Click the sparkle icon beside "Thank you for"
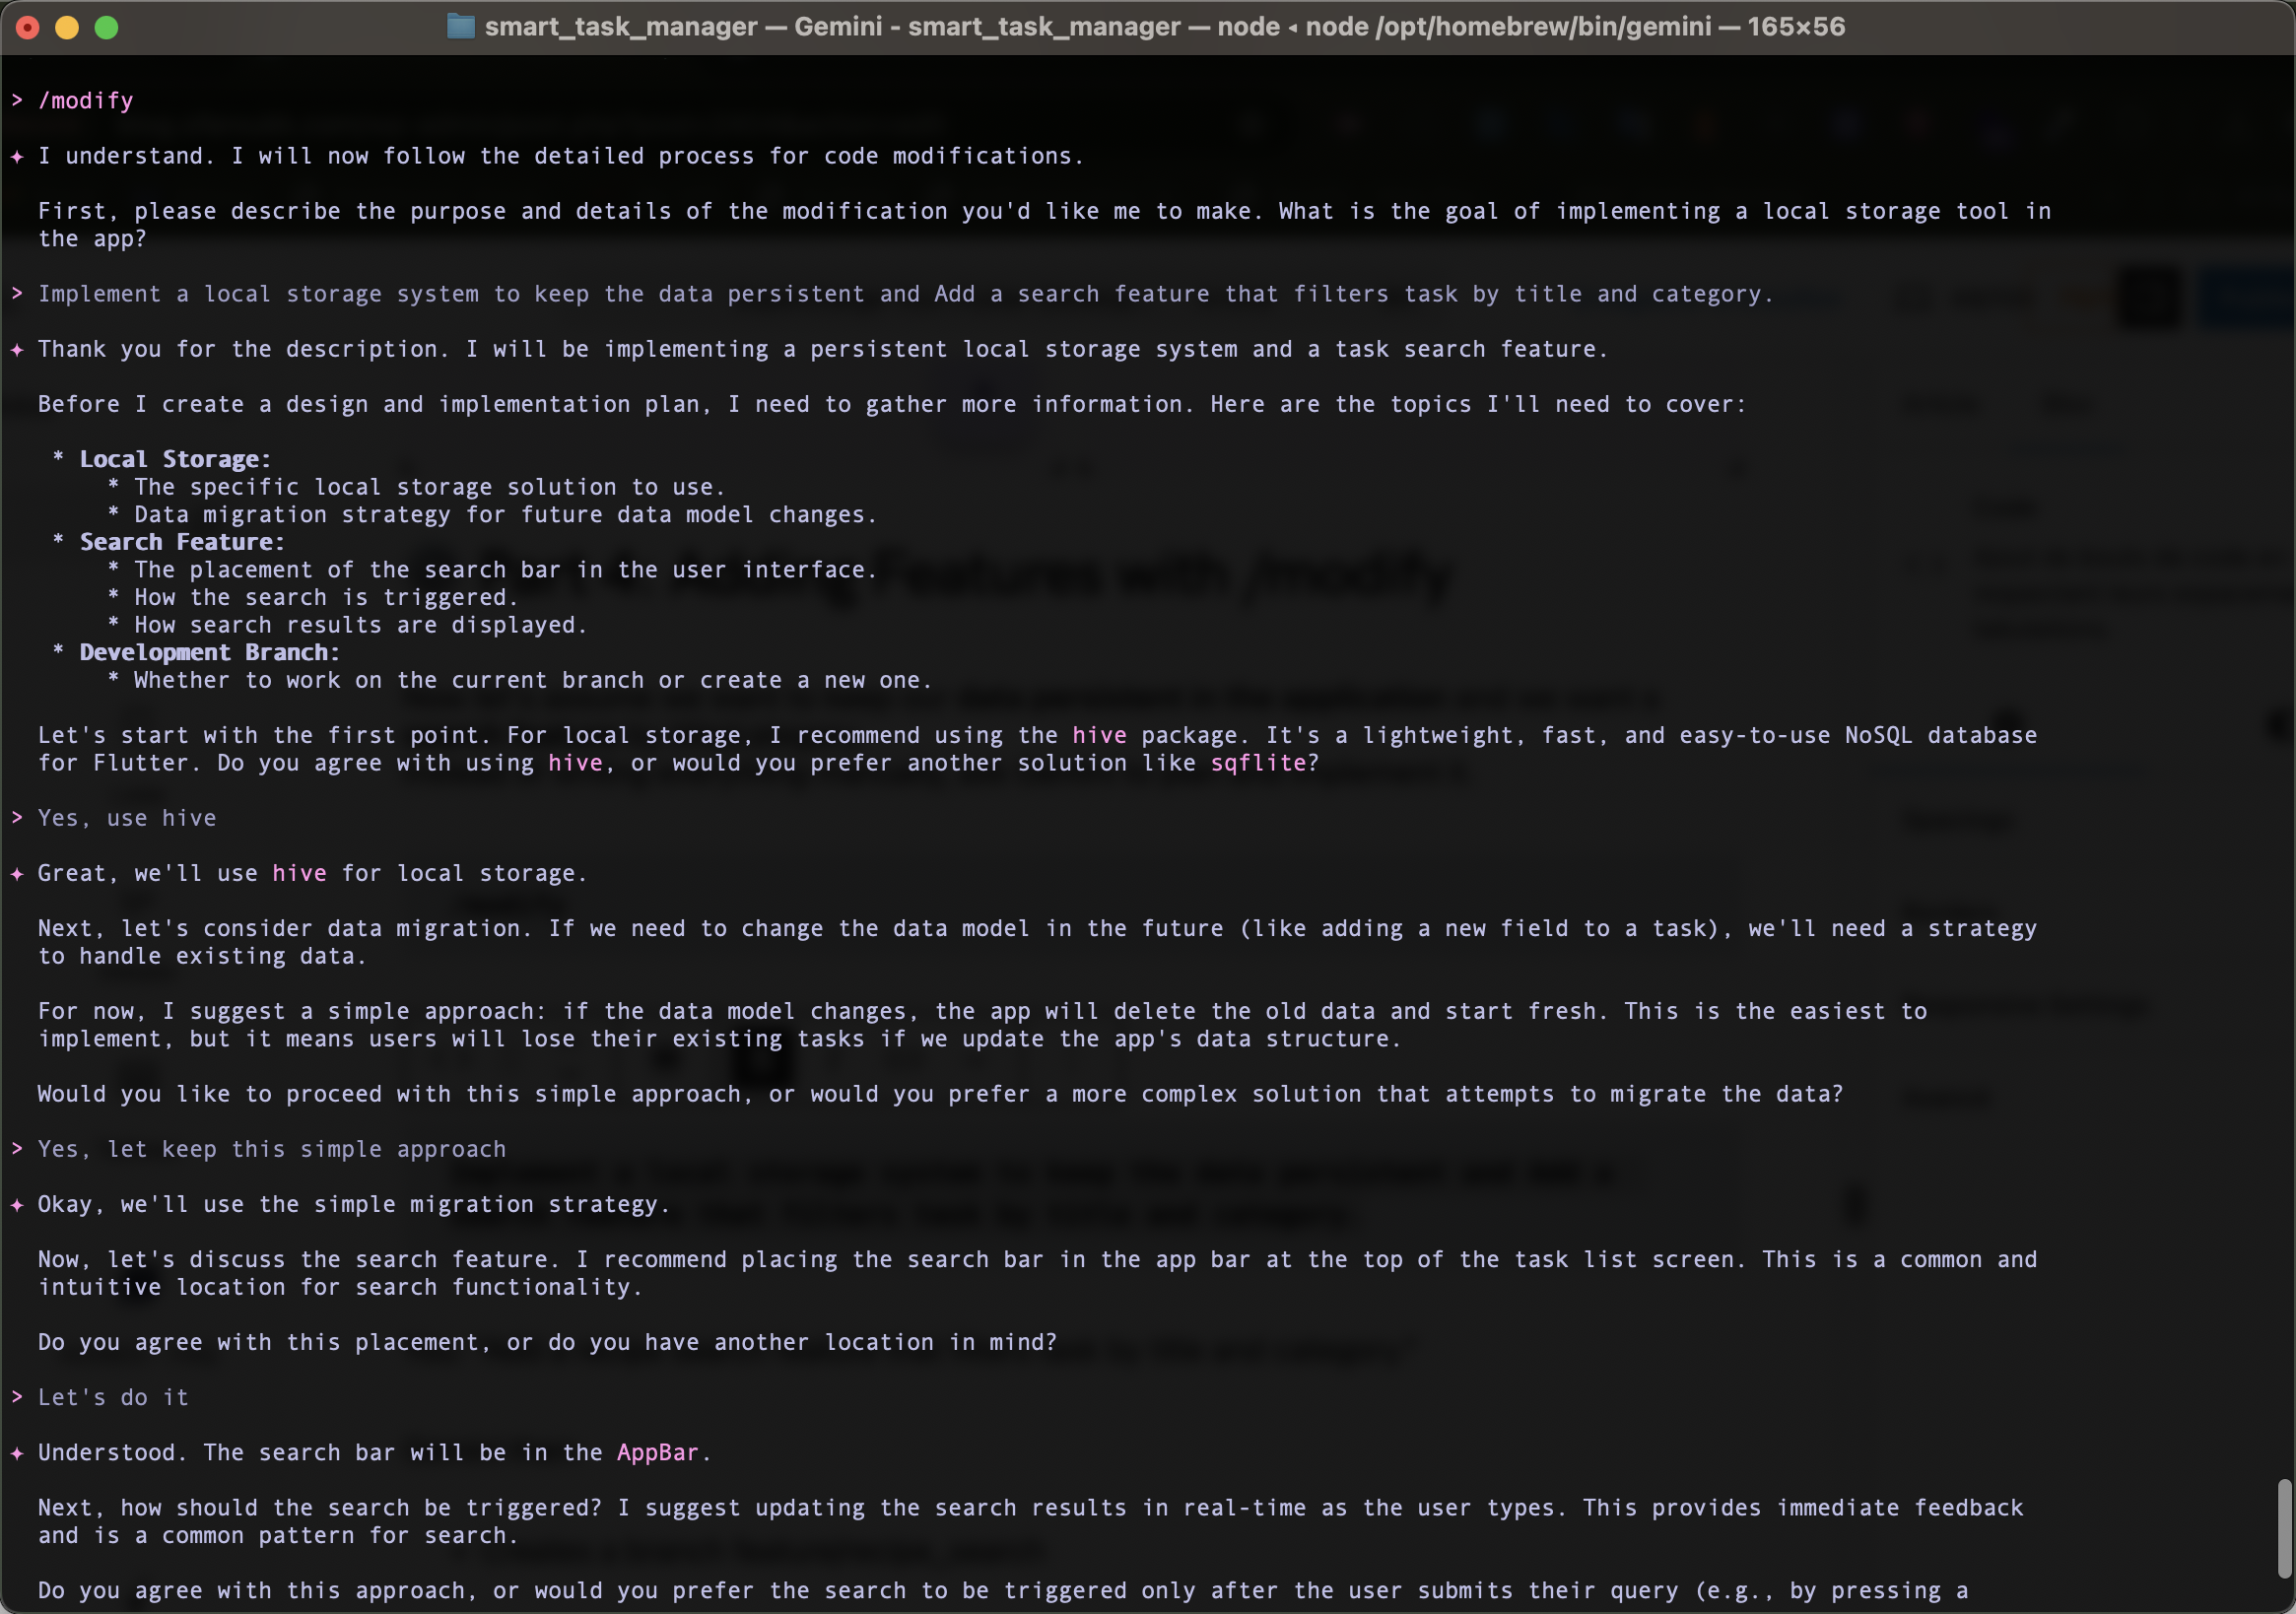 pos(17,349)
